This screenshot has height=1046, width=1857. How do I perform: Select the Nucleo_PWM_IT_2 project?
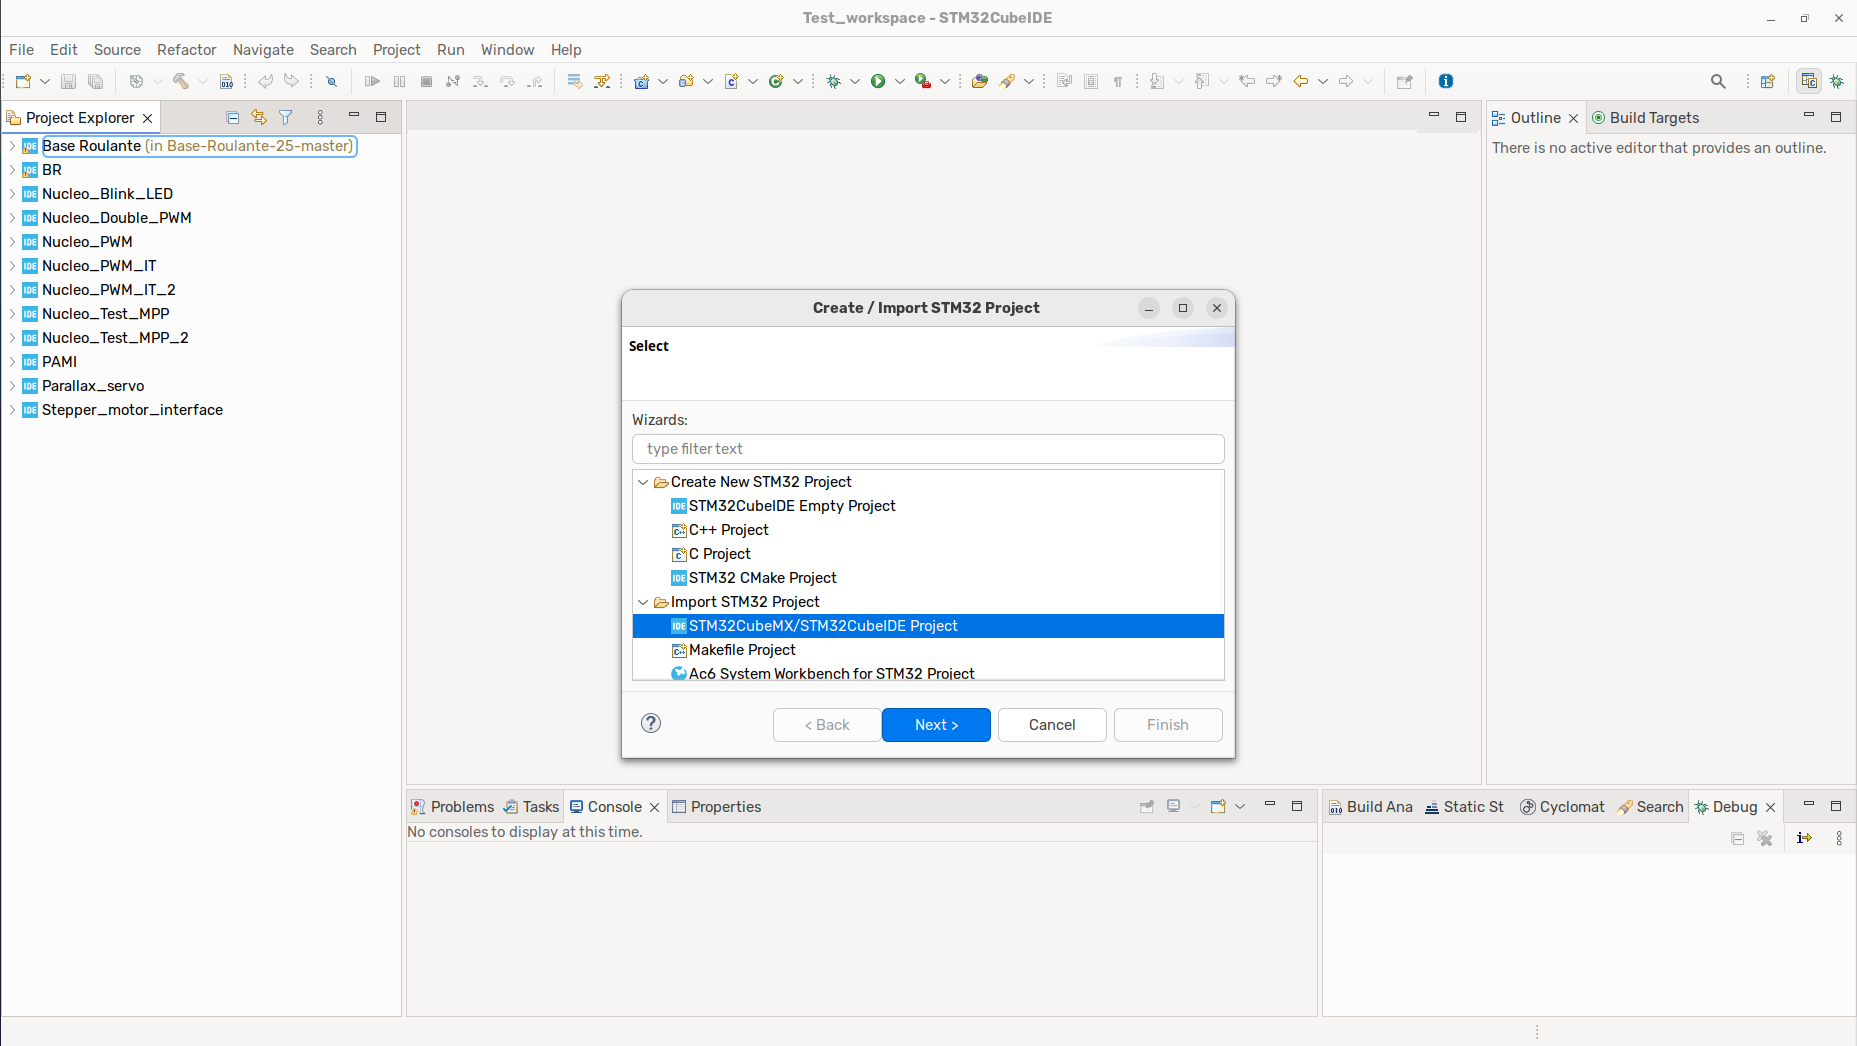[108, 290]
